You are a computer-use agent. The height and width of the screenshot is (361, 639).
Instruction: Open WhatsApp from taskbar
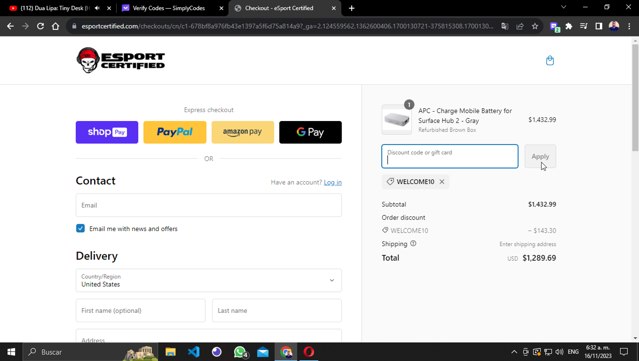(x=240, y=352)
